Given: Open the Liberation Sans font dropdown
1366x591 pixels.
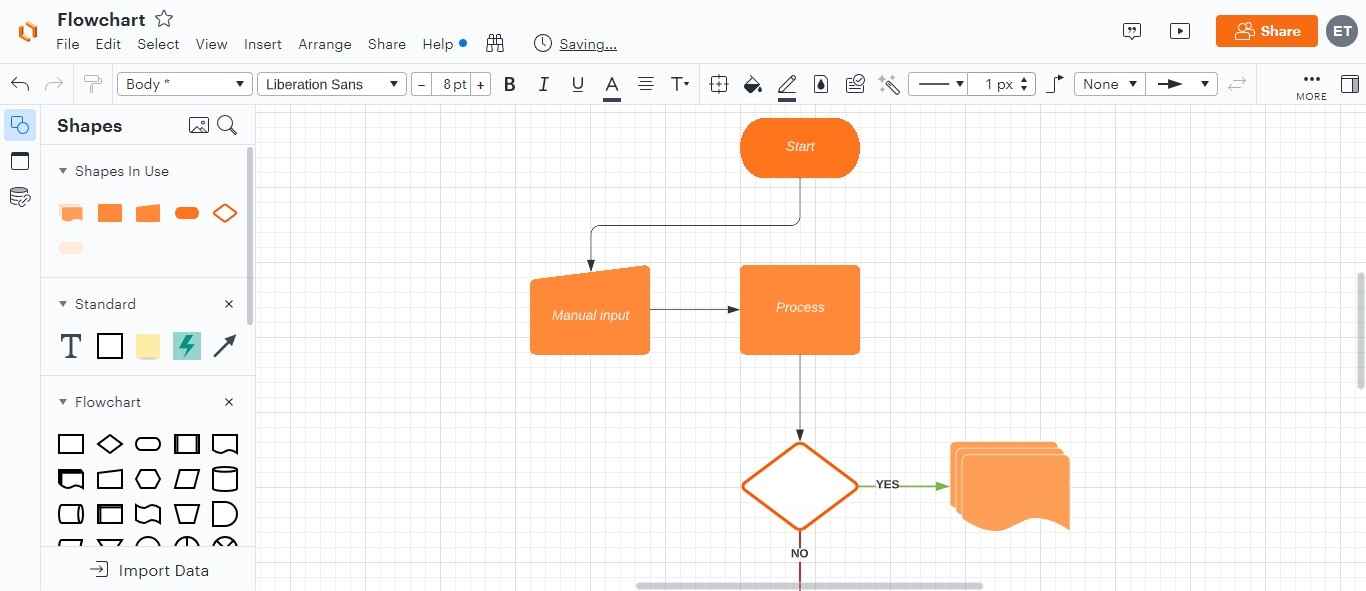Looking at the screenshot, I should pyautogui.click(x=331, y=84).
